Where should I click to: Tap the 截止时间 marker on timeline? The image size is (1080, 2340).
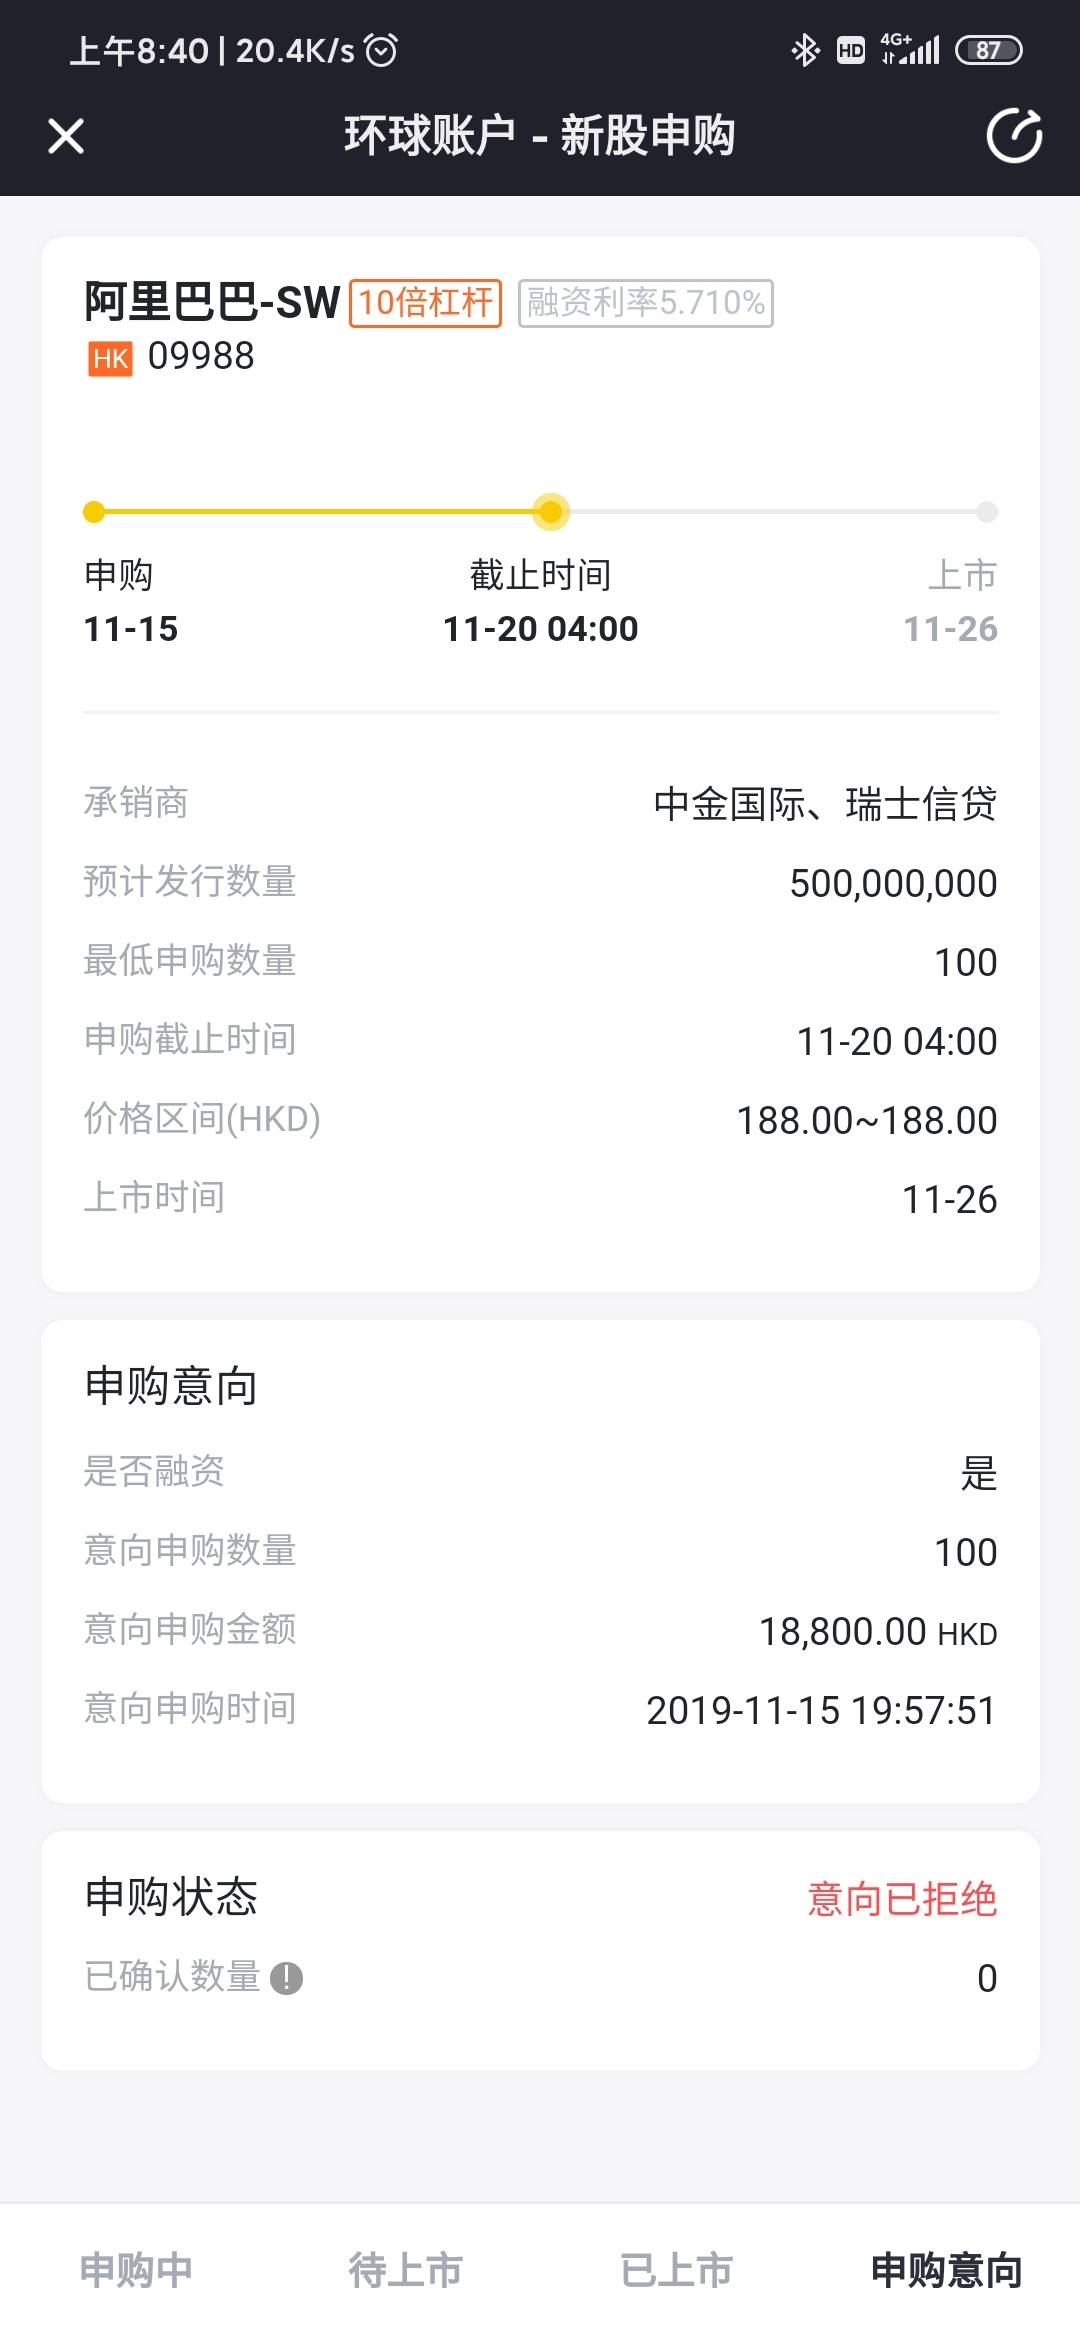click(x=550, y=512)
